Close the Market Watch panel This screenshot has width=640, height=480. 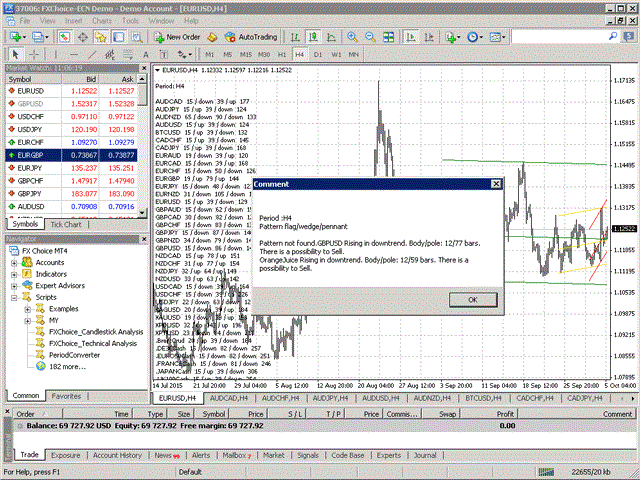[144, 68]
